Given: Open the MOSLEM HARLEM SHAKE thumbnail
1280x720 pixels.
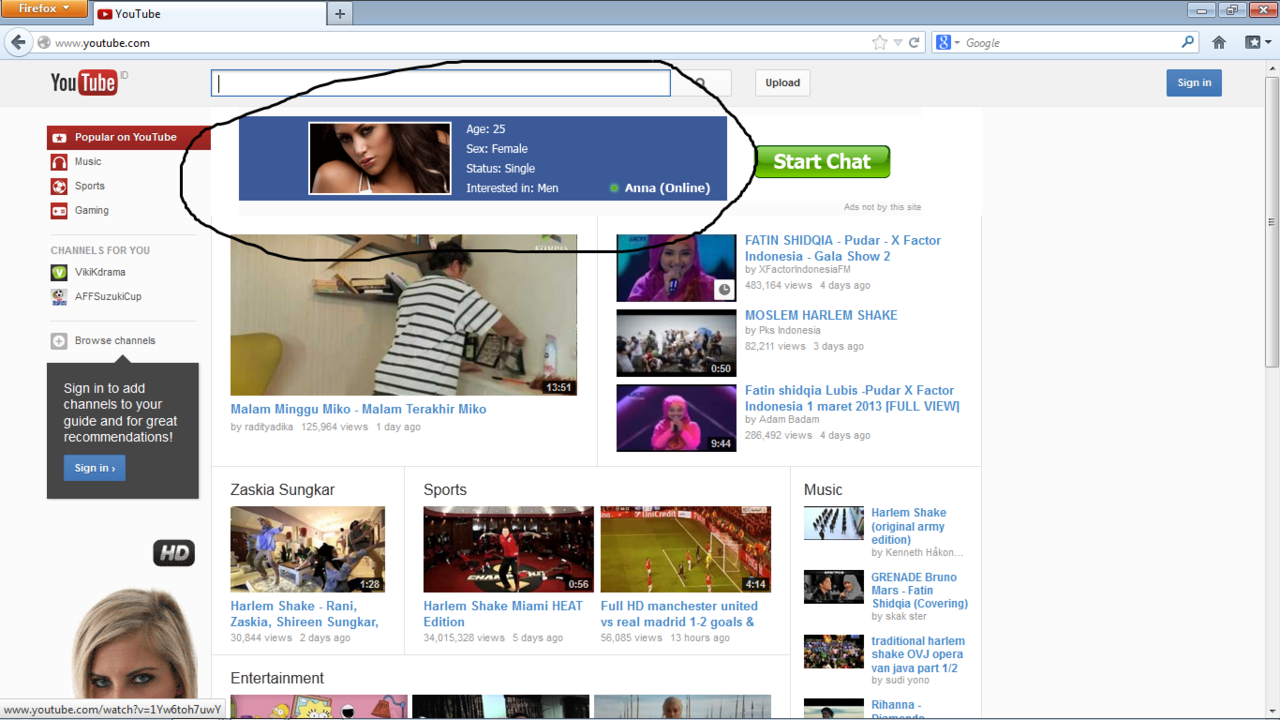Looking at the screenshot, I should (x=676, y=343).
